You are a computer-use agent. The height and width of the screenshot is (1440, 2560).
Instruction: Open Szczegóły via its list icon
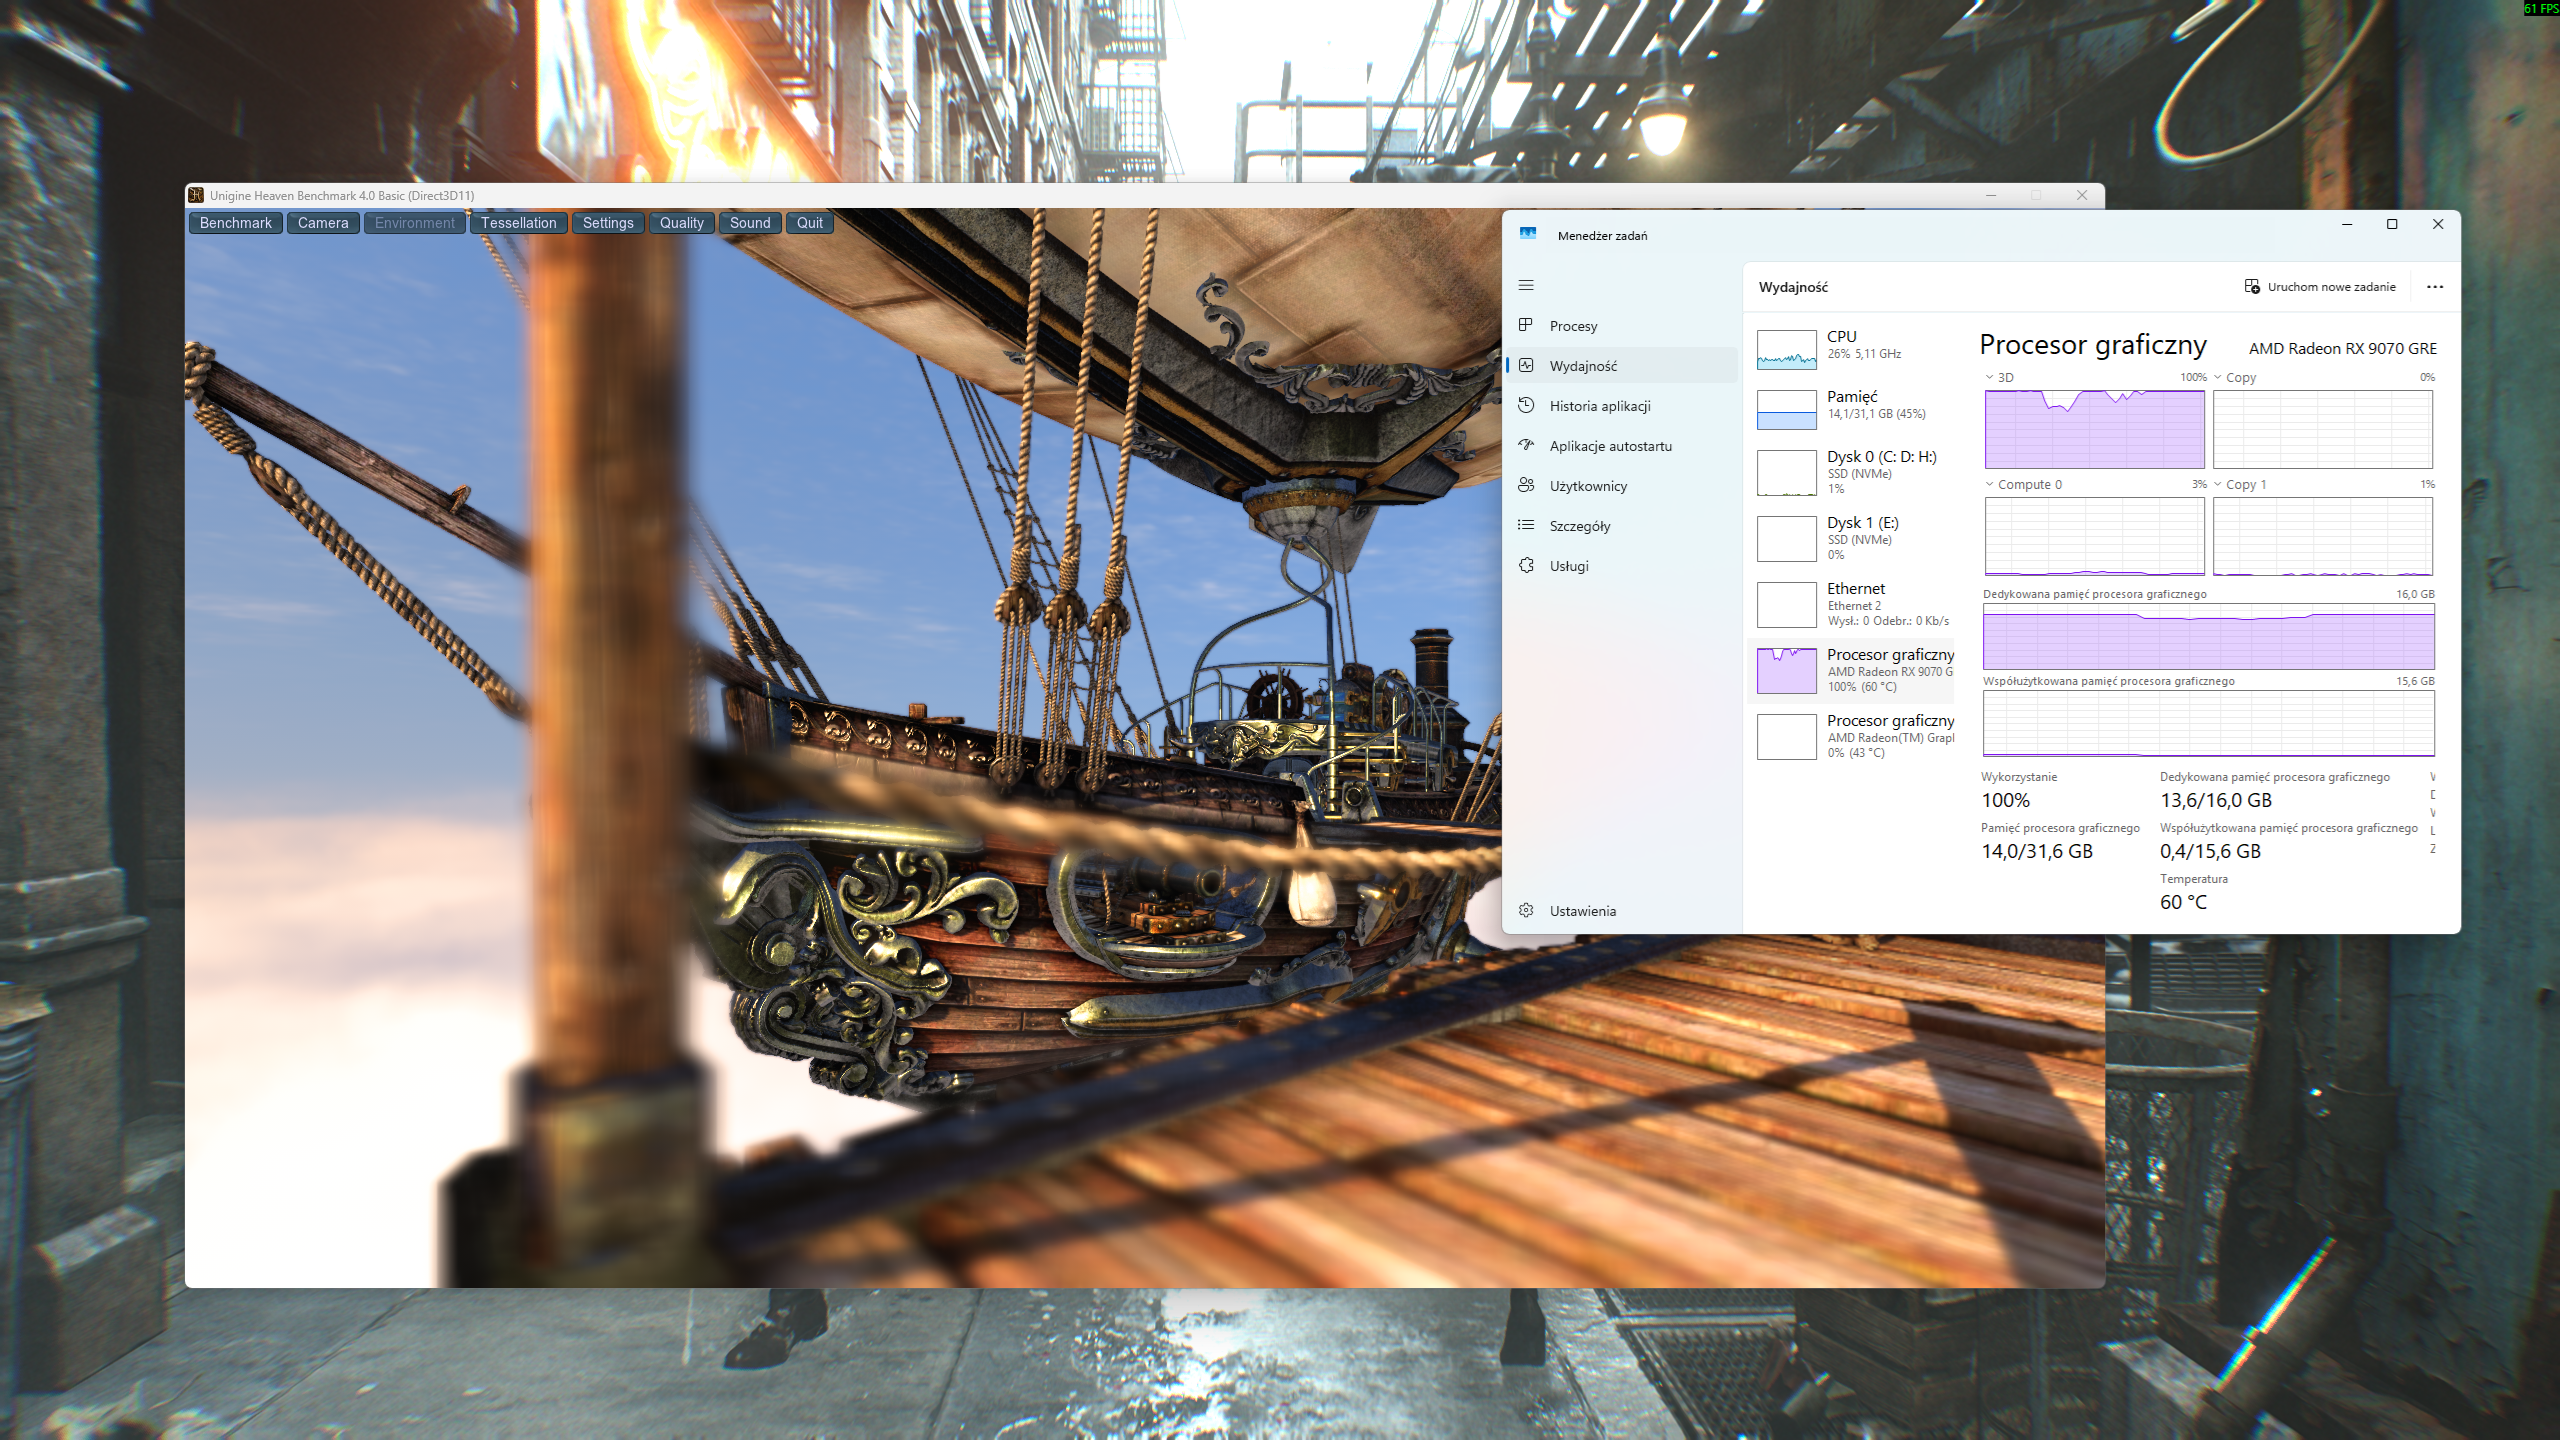coord(1526,525)
